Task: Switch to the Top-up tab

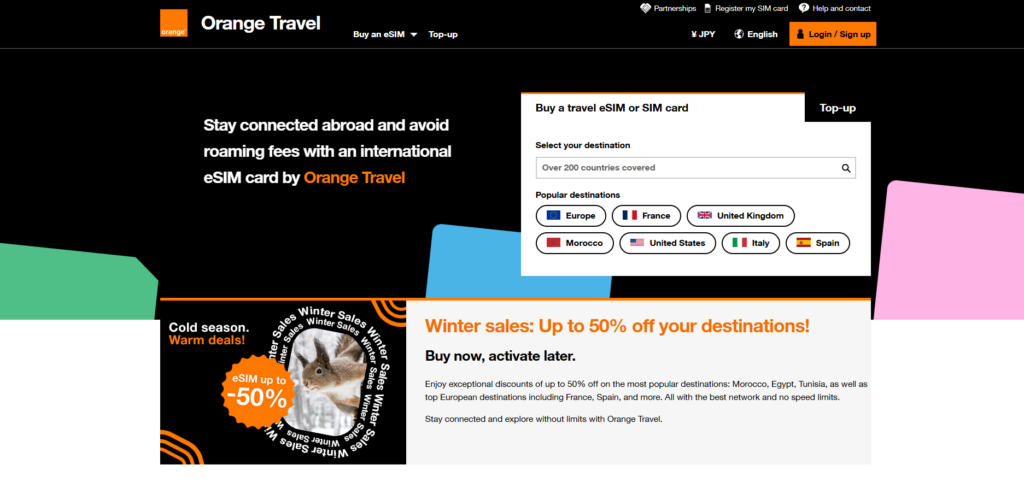Action: click(x=838, y=108)
